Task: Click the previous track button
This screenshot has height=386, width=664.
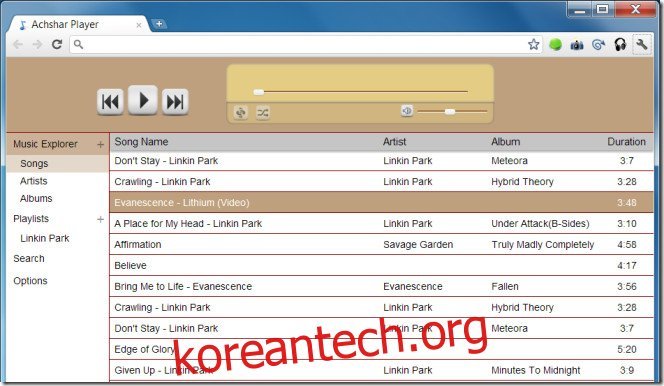Action: click(110, 102)
